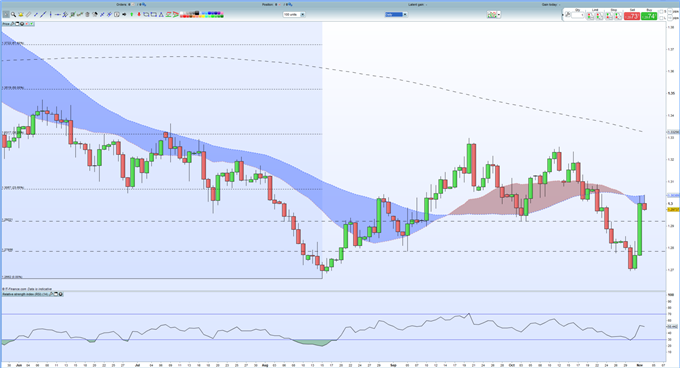The width and height of the screenshot is (680, 368).
Task: Open chart style dropdown arrow
Action: [x=499, y=14]
